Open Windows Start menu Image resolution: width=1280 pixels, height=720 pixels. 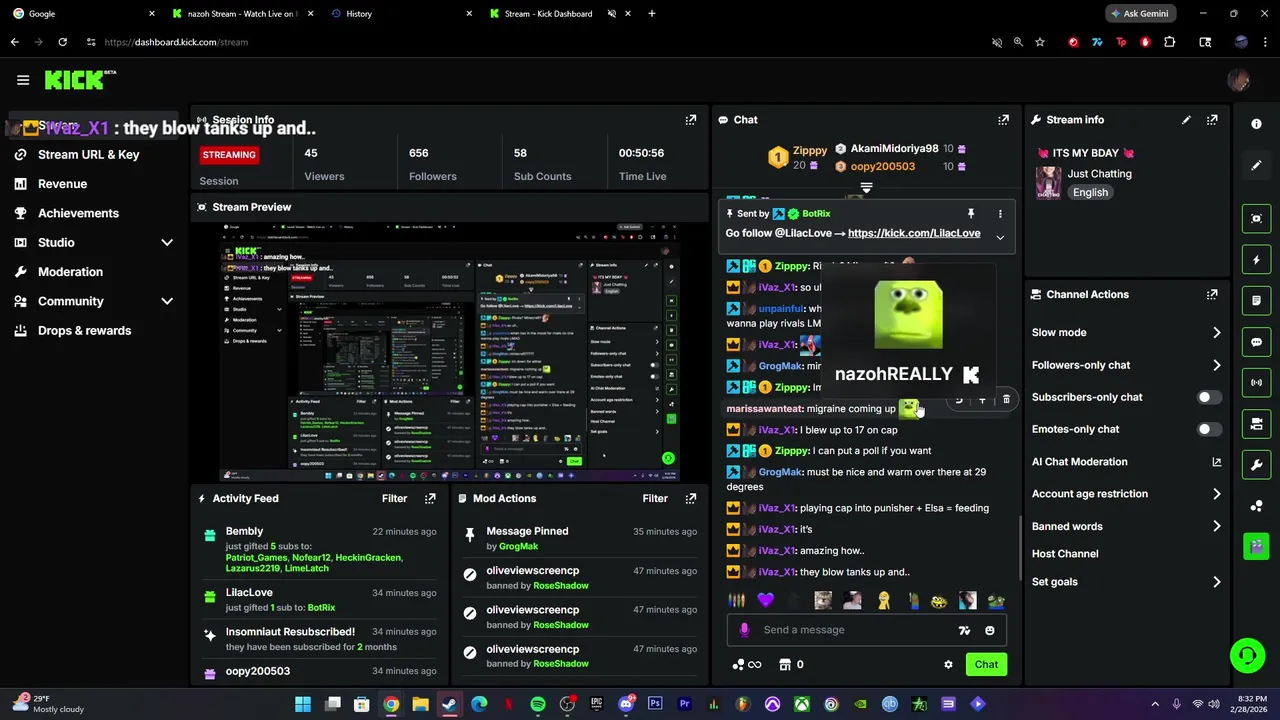point(303,704)
